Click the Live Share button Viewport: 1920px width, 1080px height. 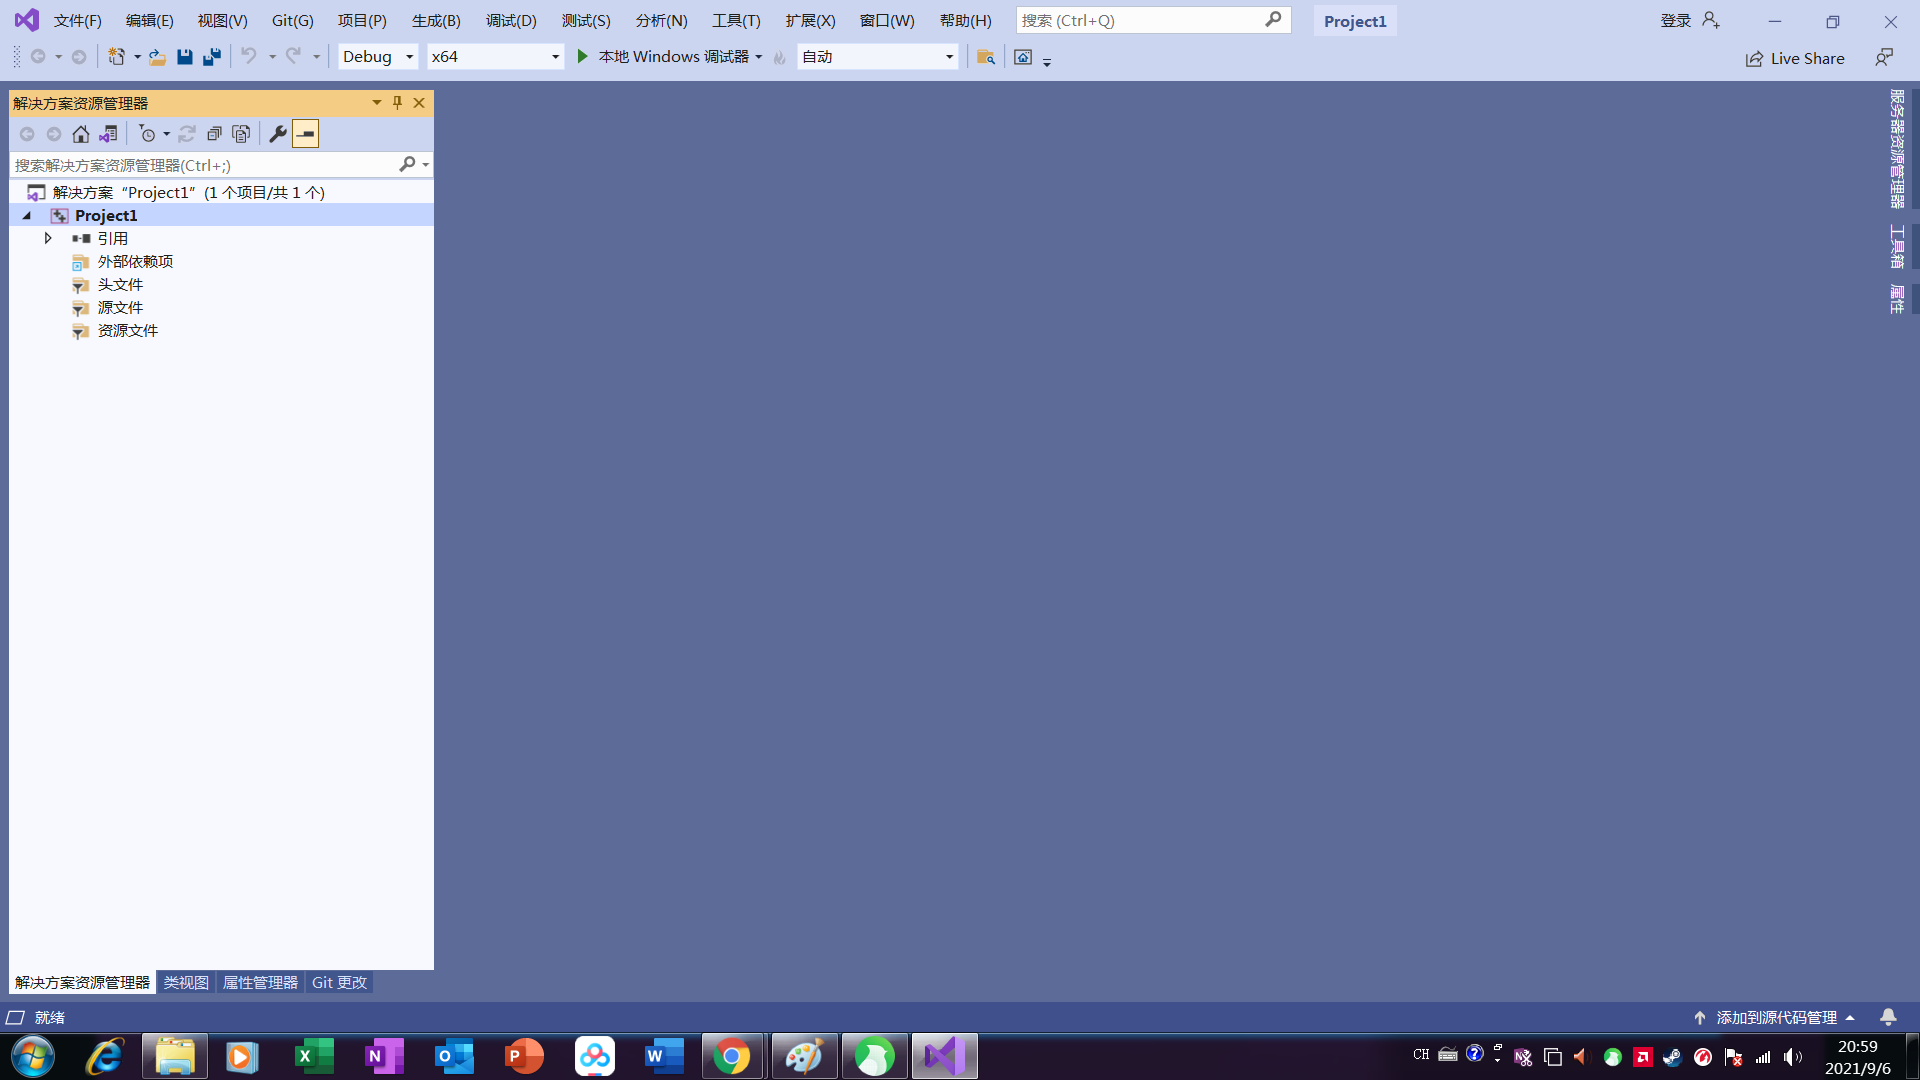coord(1795,58)
